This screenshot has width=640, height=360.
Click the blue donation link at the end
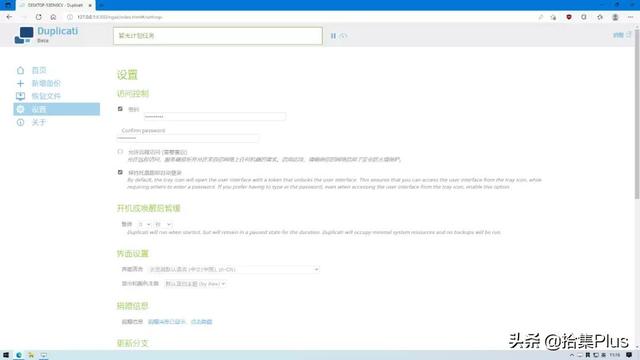(201, 322)
